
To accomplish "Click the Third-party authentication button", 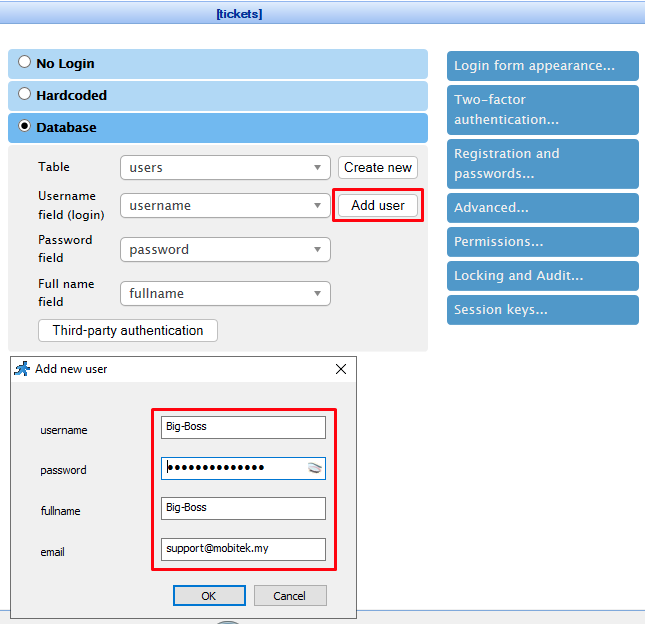I will 127,331.
